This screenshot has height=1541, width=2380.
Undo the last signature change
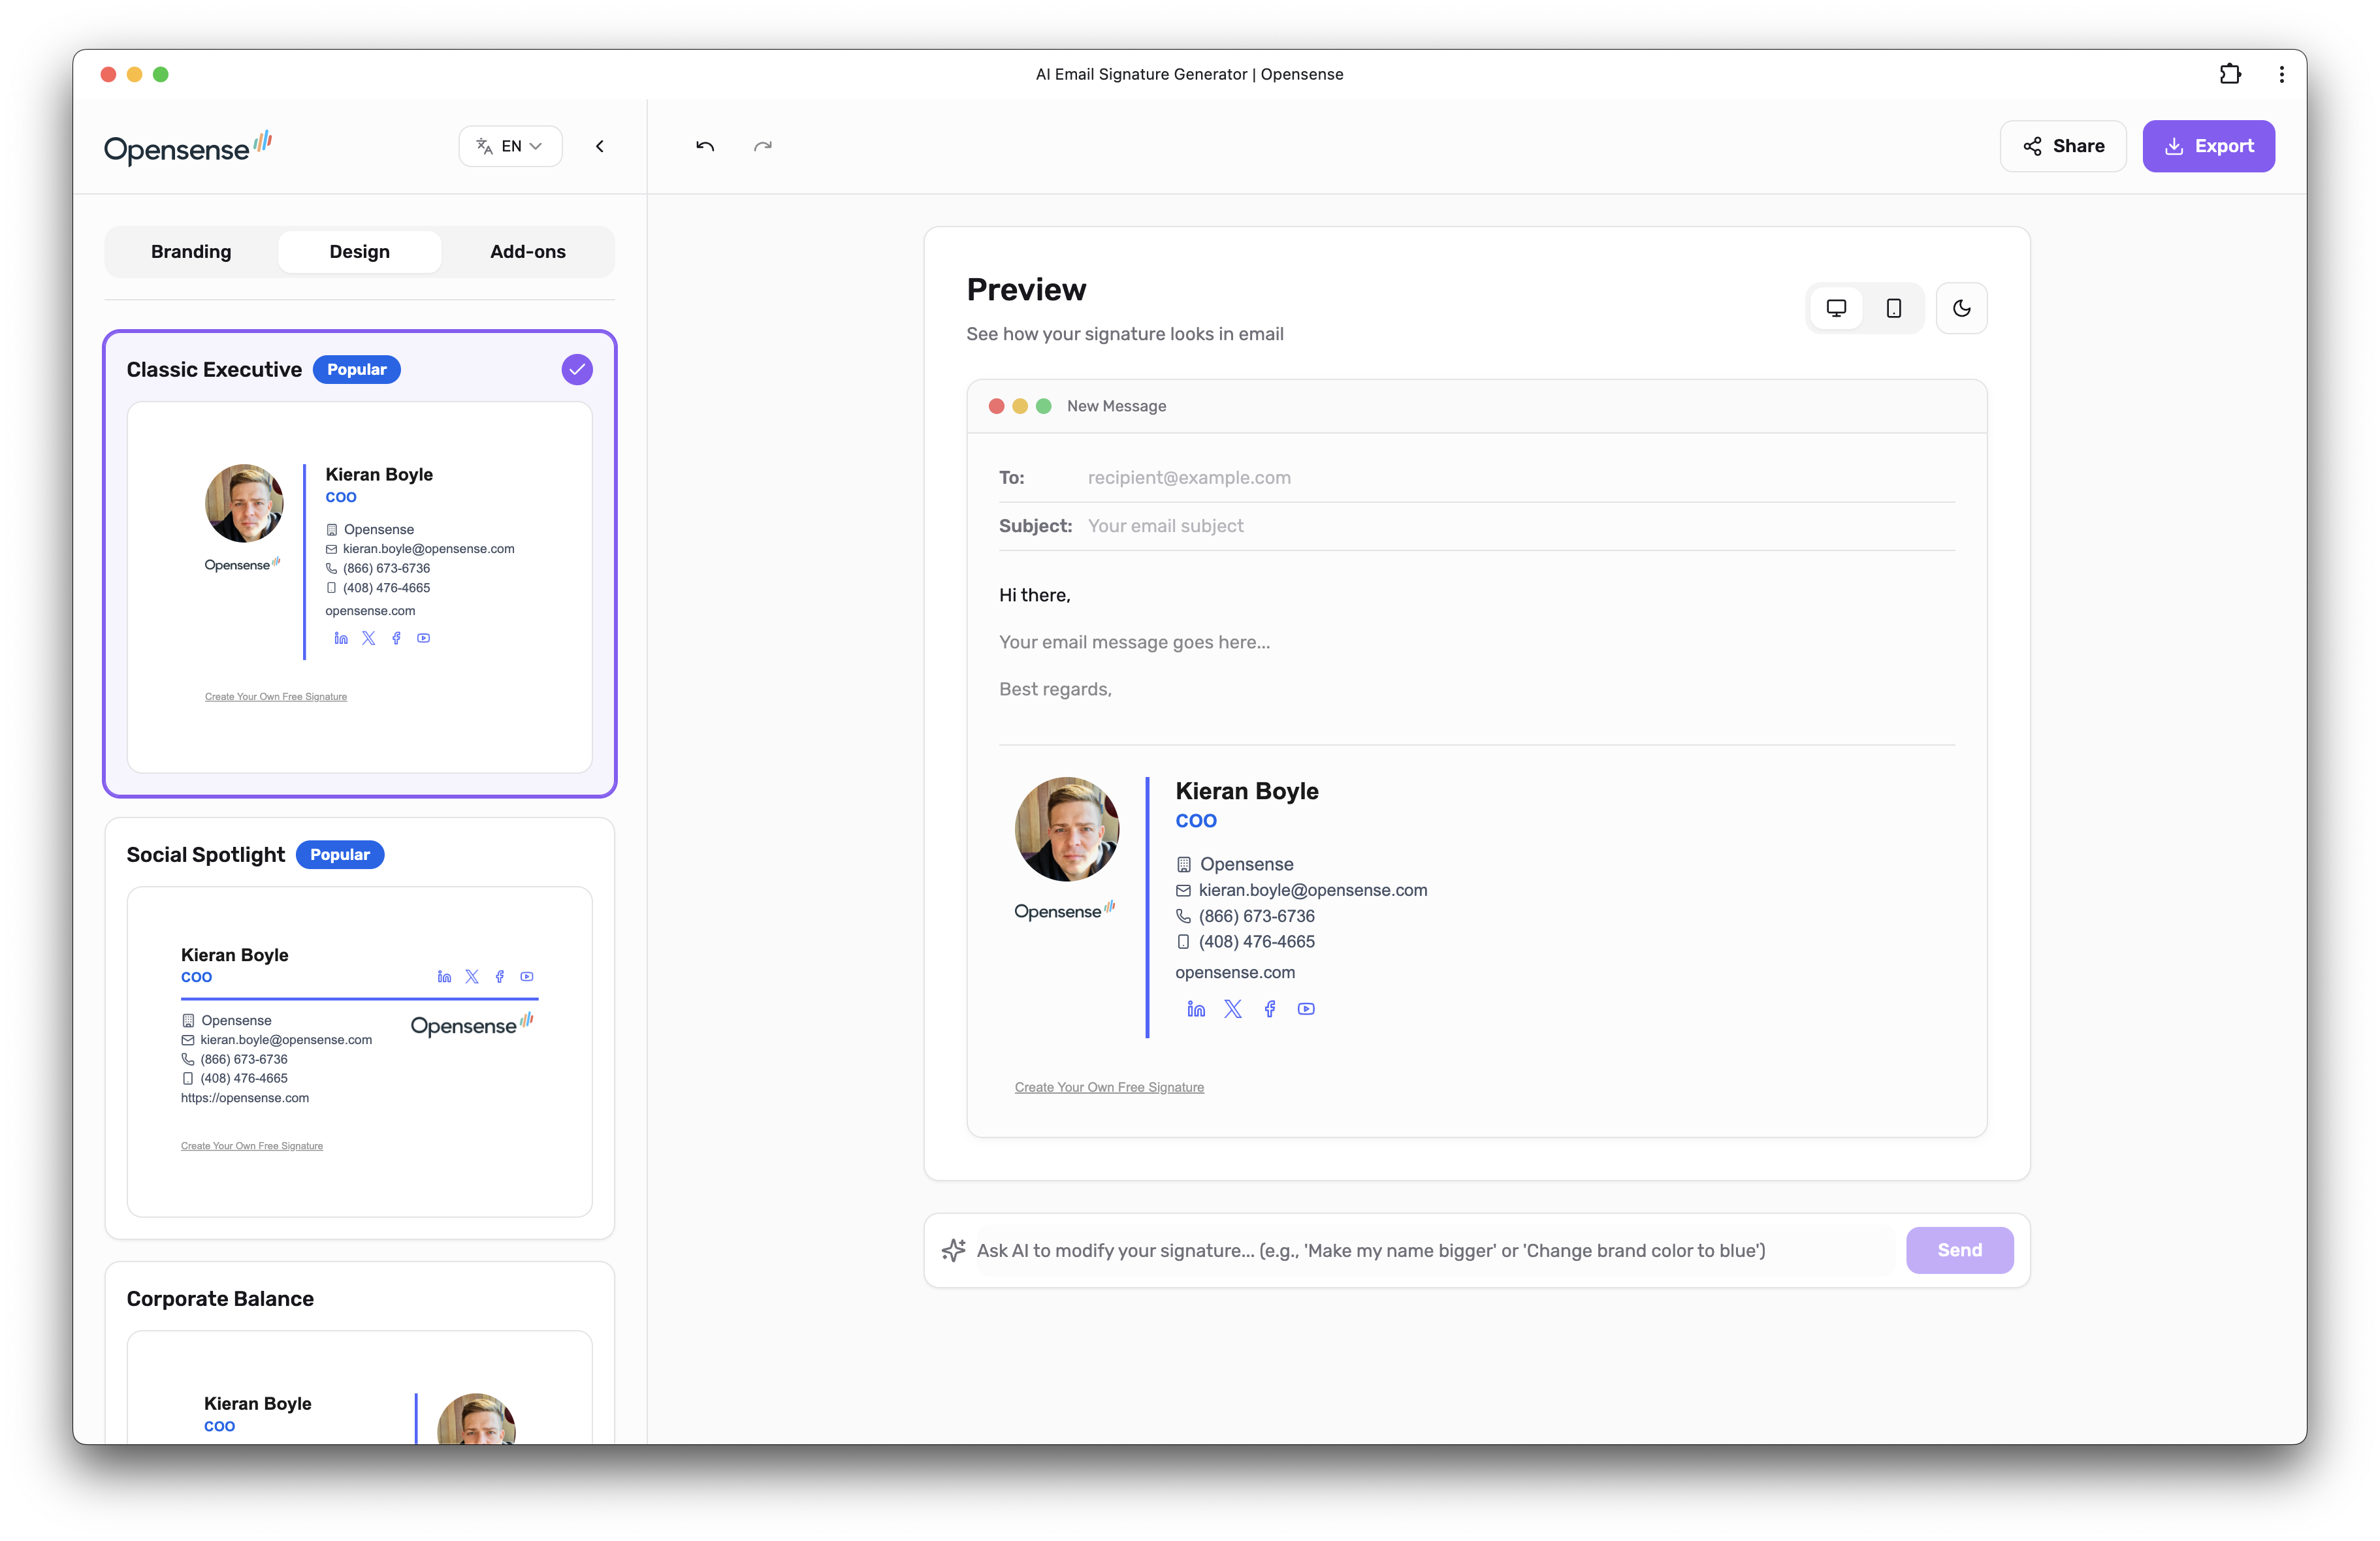tap(705, 146)
